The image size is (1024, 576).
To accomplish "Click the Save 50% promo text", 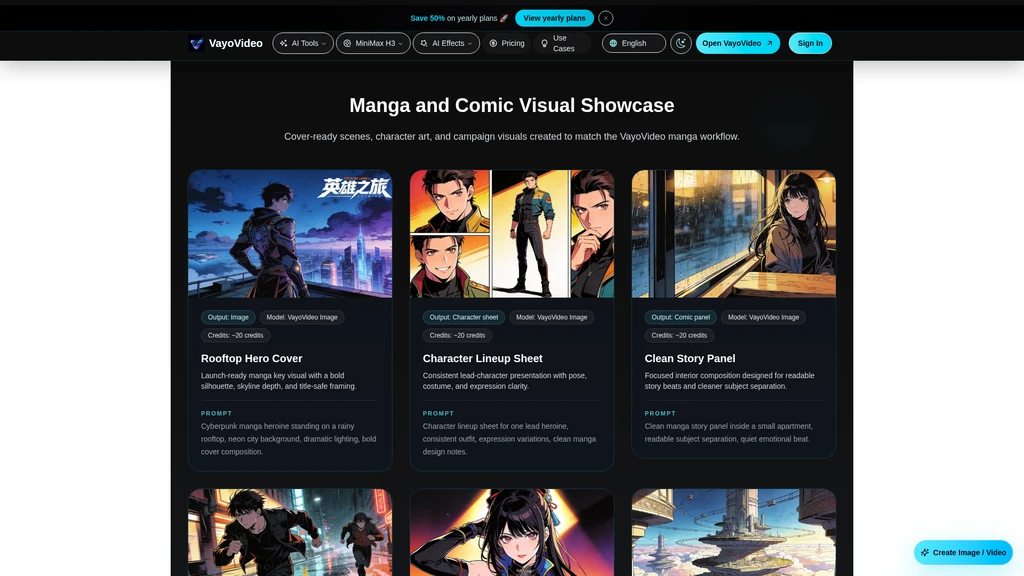I will tap(428, 18).
